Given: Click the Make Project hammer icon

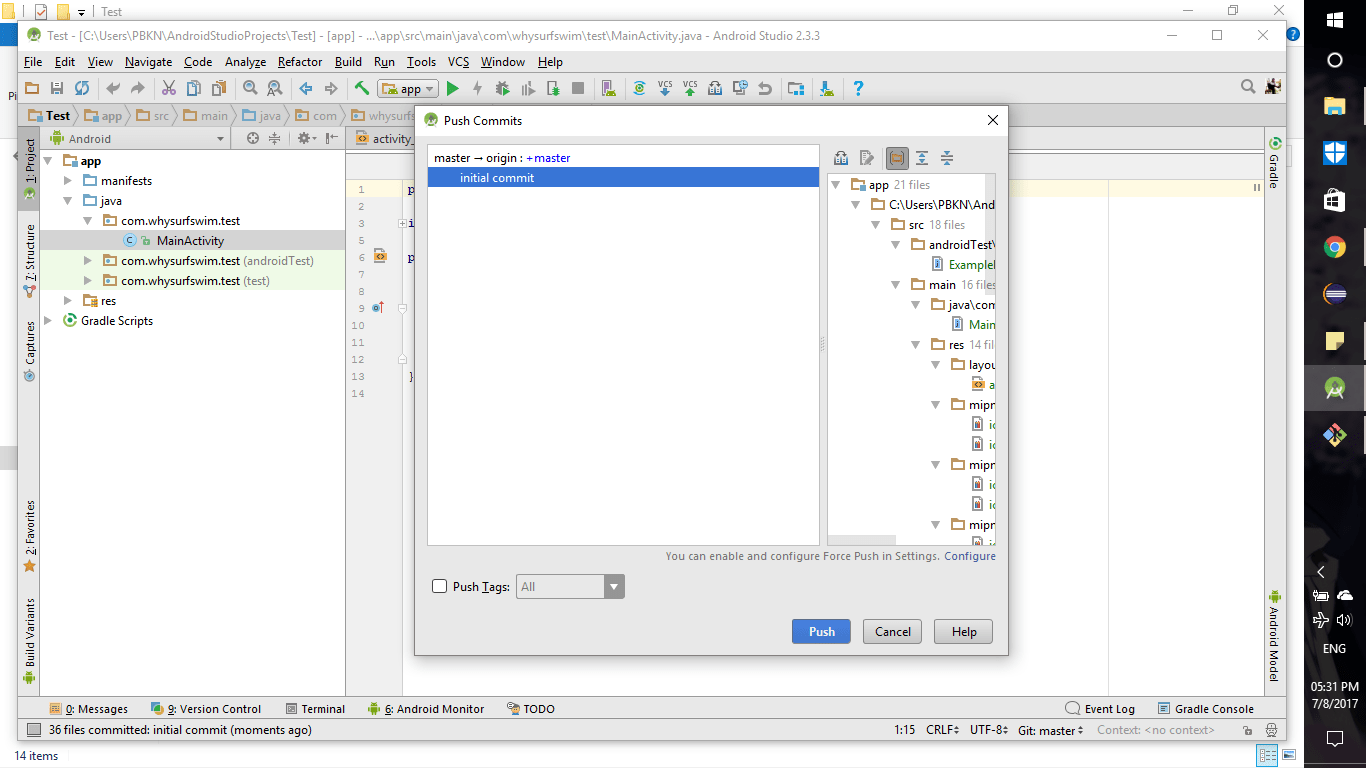Looking at the screenshot, I should coord(361,88).
